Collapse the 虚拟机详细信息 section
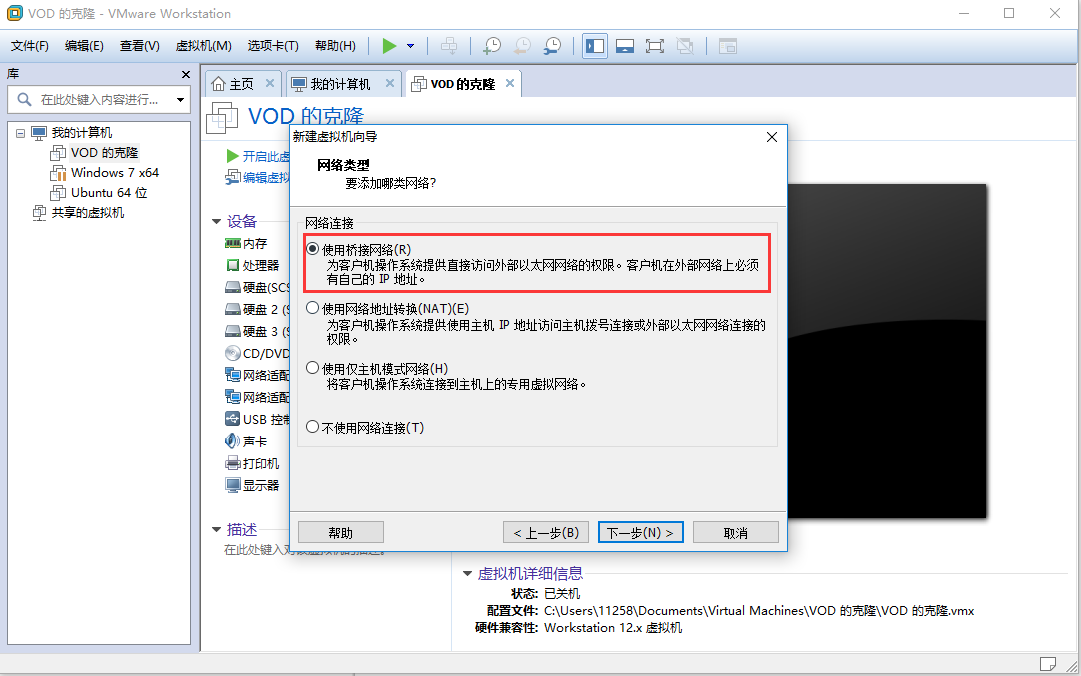Image resolution: width=1081 pixels, height=676 pixels. tap(467, 574)
